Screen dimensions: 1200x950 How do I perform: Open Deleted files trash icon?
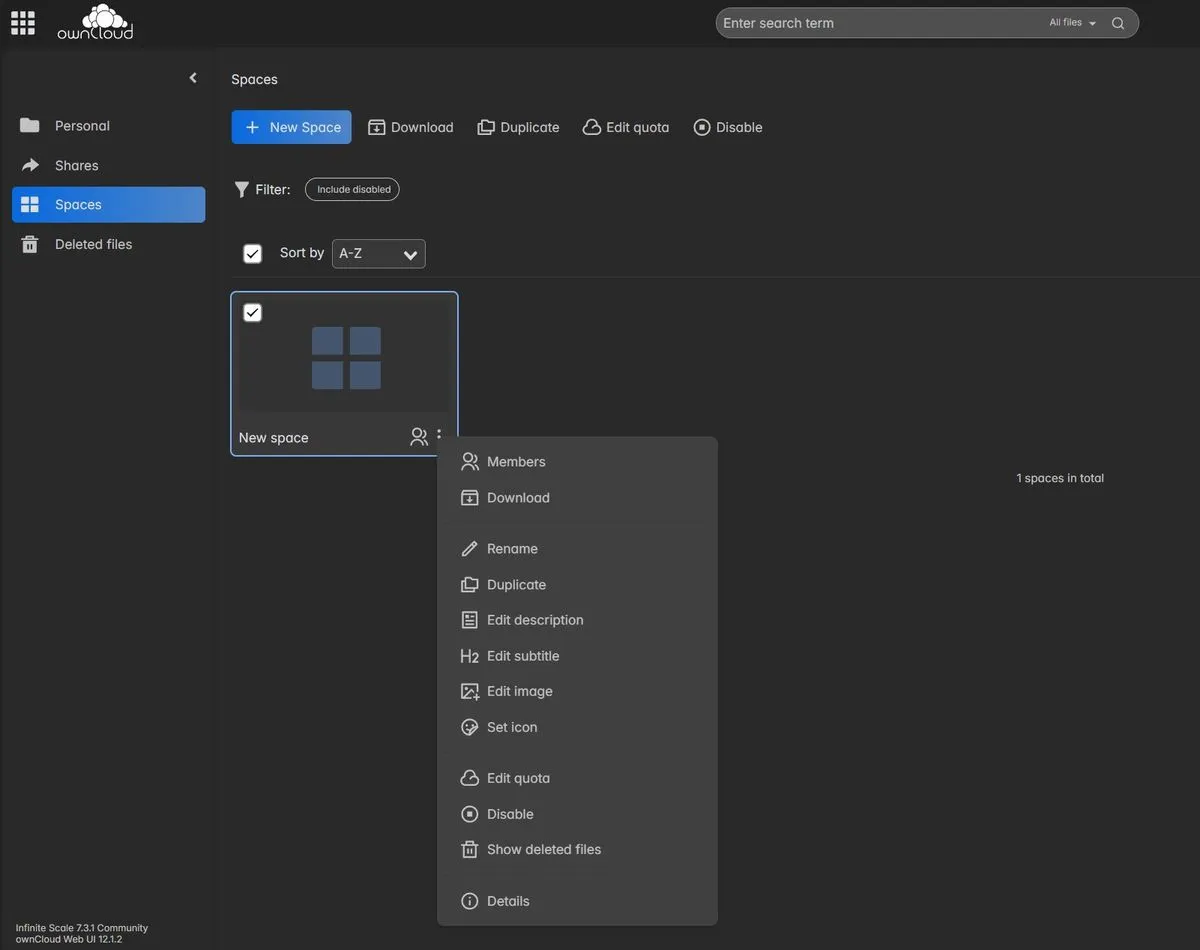(30, 243)
